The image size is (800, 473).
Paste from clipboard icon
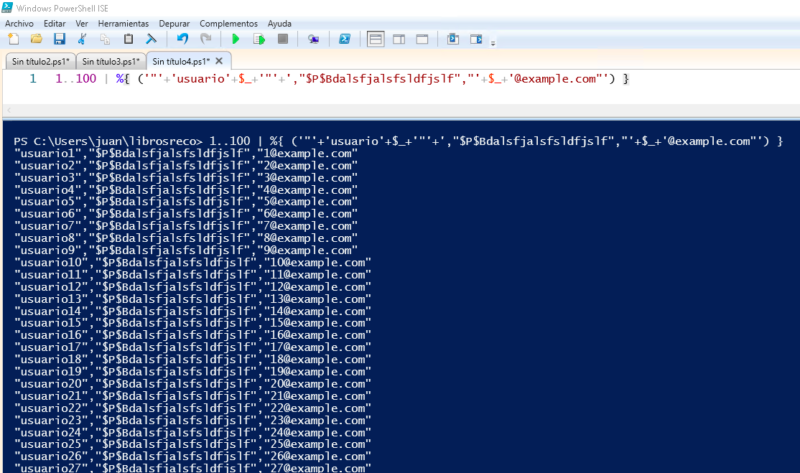(x=129, y=39)
